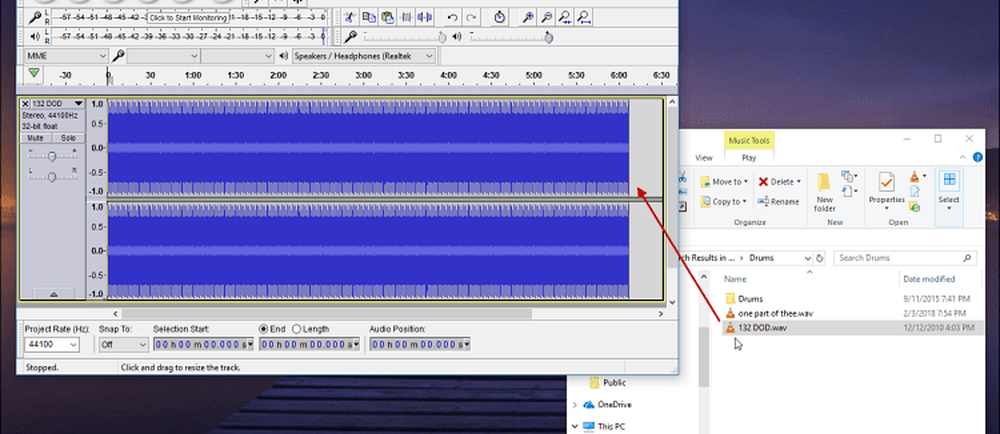Click the Undo arrow icon
Viewport: 1000px width, 434px height.
click(x=452, y=17)
